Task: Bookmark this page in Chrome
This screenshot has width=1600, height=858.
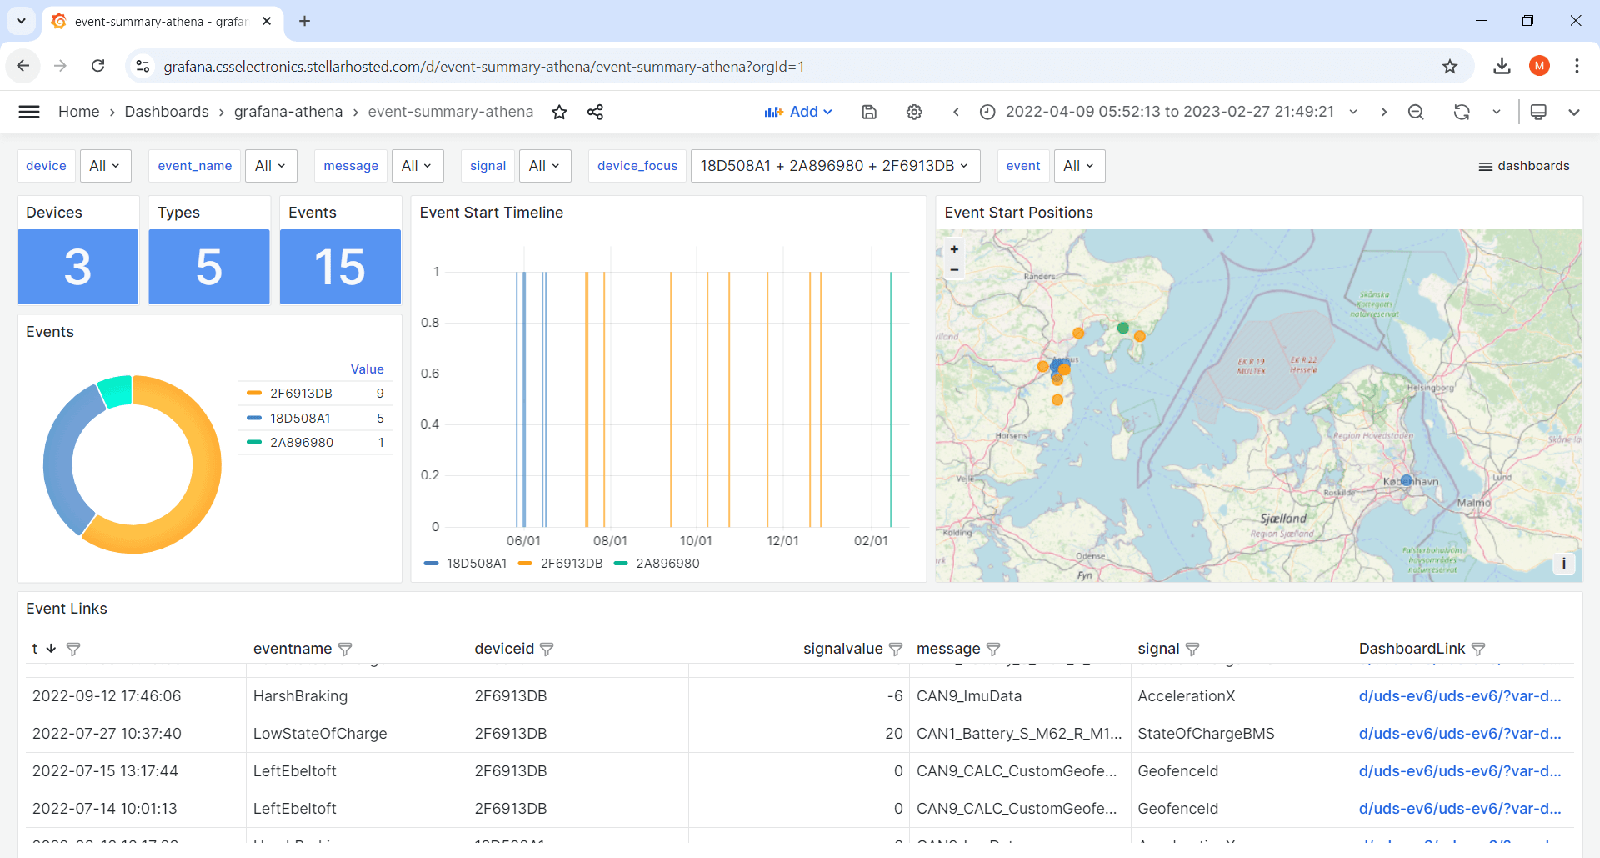Action: tap(1450, 66)
